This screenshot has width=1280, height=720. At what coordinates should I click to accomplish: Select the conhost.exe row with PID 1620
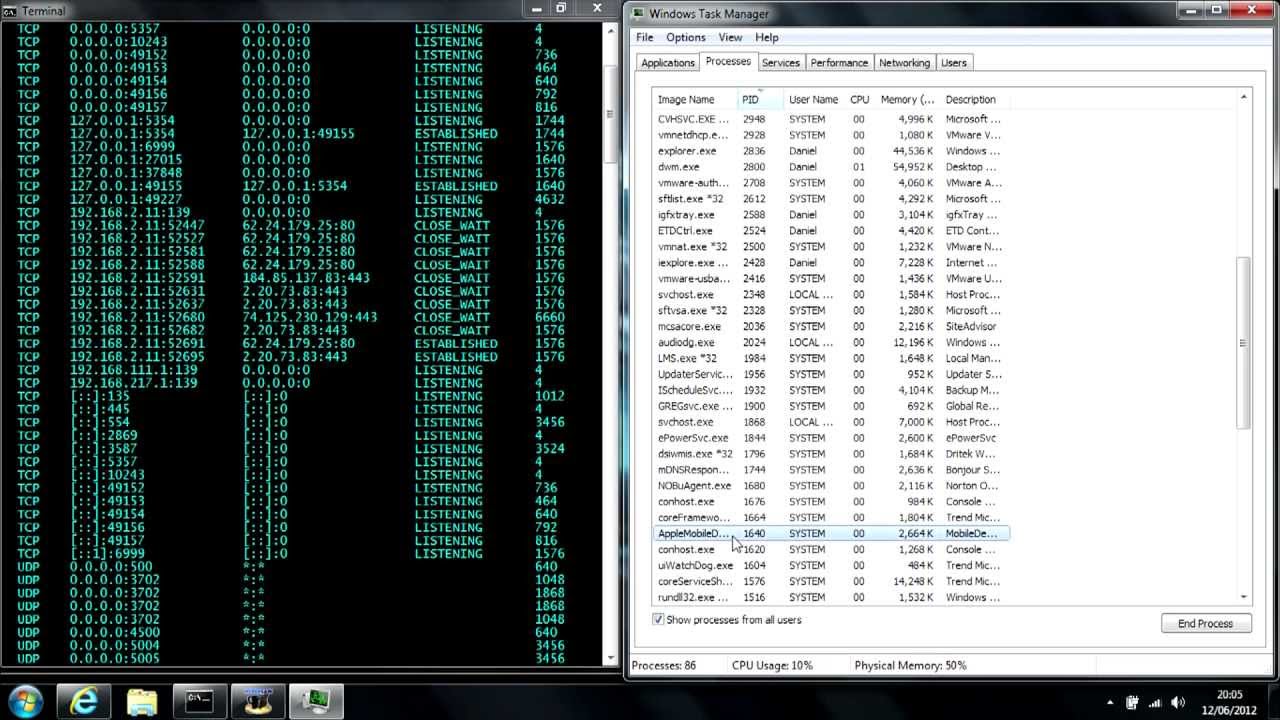pyautogui.click(x=831, y=549)
